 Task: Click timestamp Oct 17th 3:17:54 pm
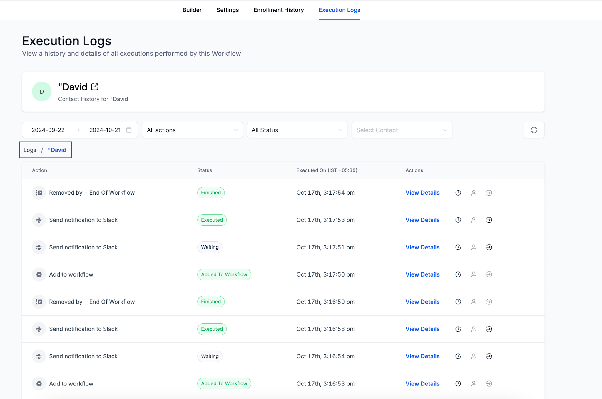[326, 193]
